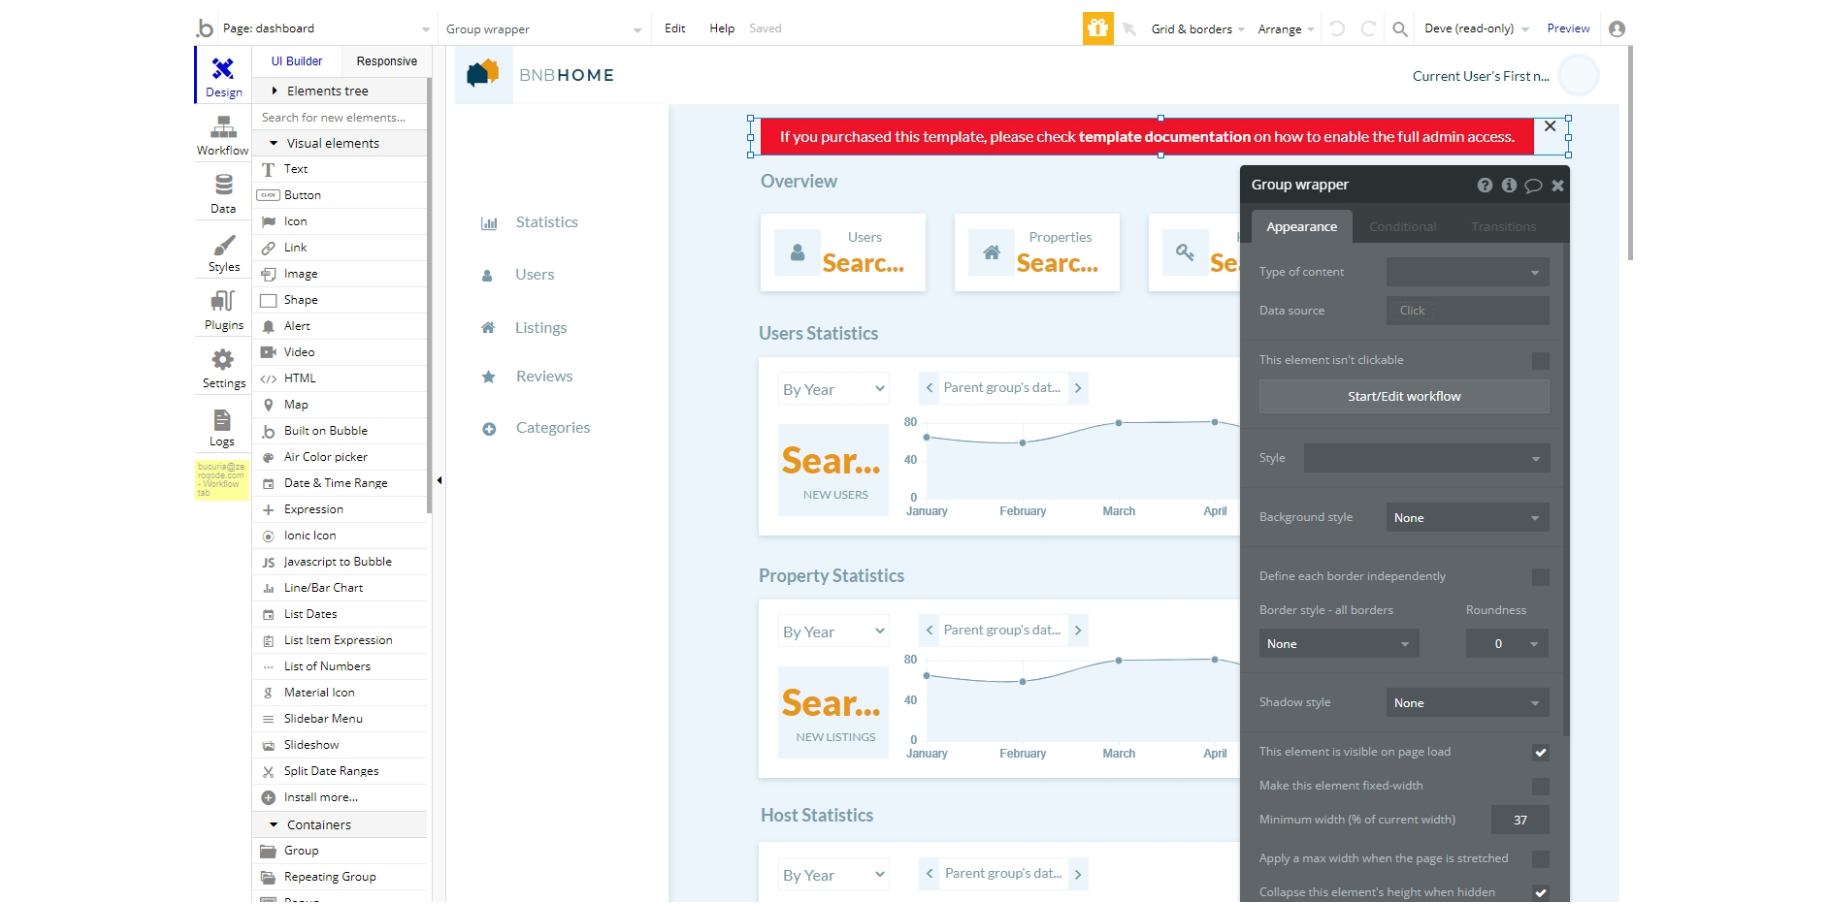
Task: Toggle 'This element isn't clickable' checkbox
Action: 1540,360
